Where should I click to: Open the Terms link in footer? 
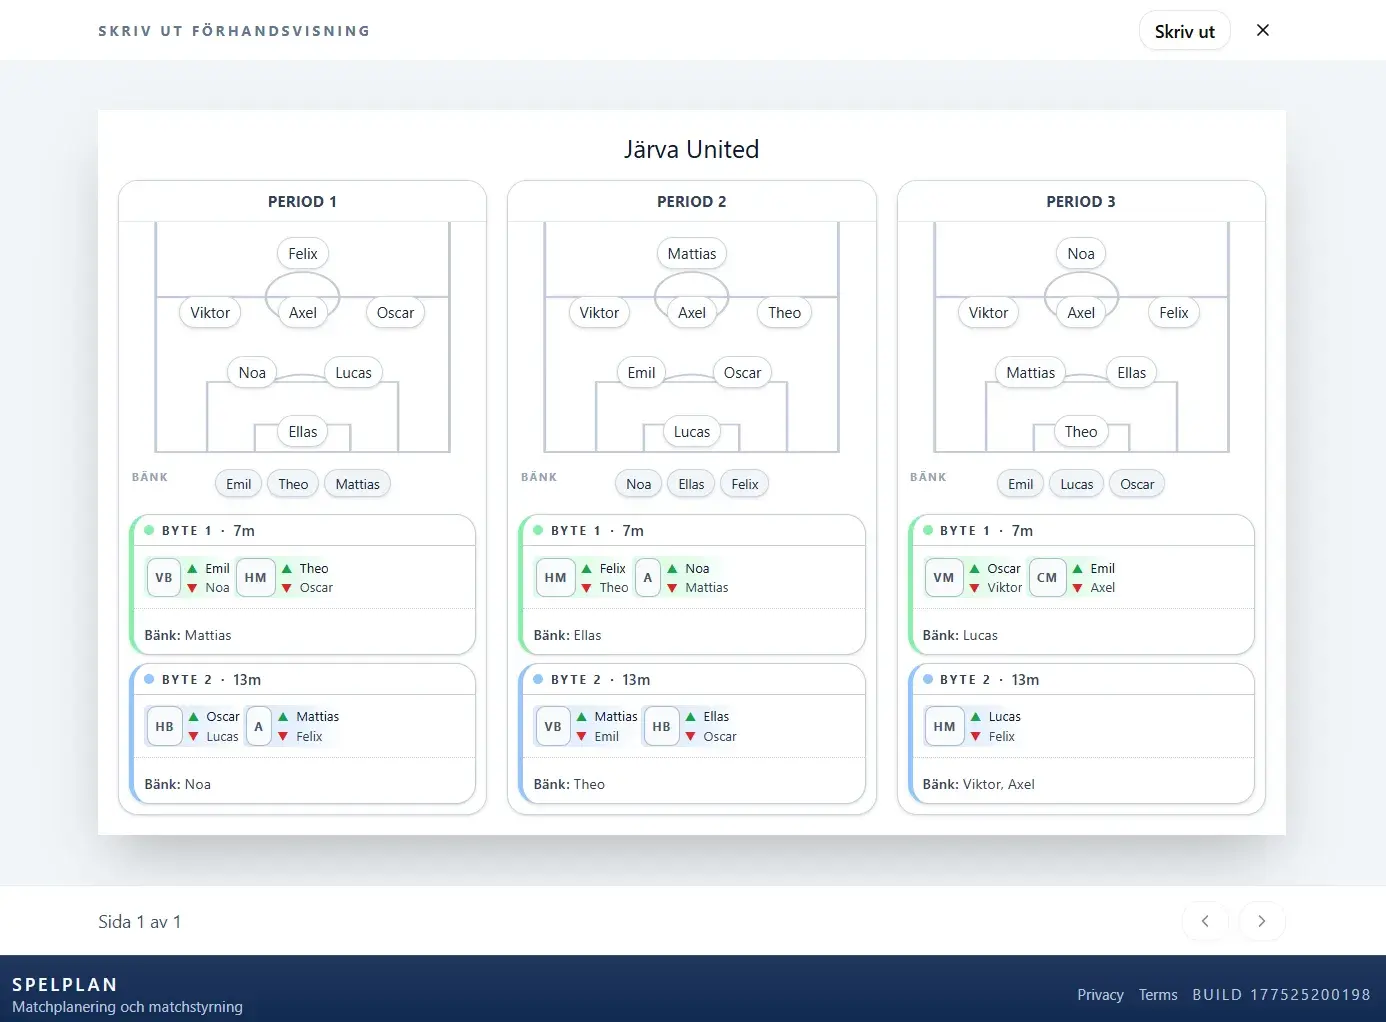1158,995
